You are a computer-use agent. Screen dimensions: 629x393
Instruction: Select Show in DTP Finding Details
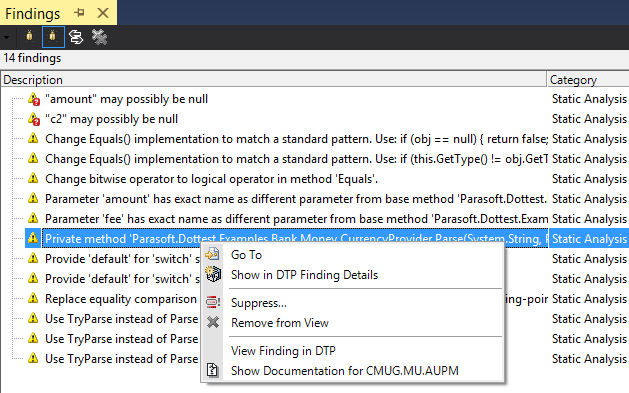(x=304, y=275)
